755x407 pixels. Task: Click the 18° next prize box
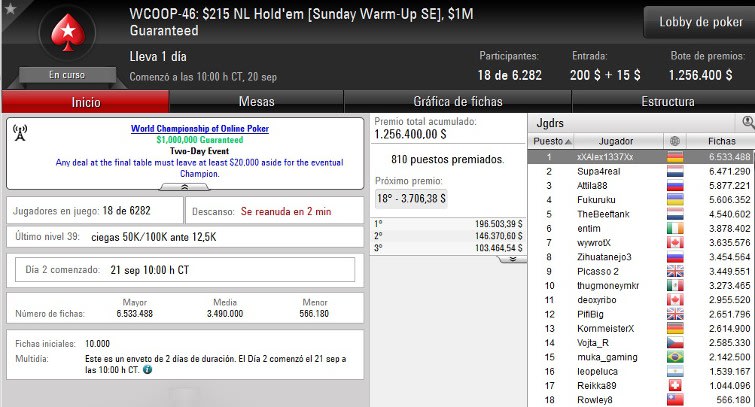click(411, 198)
